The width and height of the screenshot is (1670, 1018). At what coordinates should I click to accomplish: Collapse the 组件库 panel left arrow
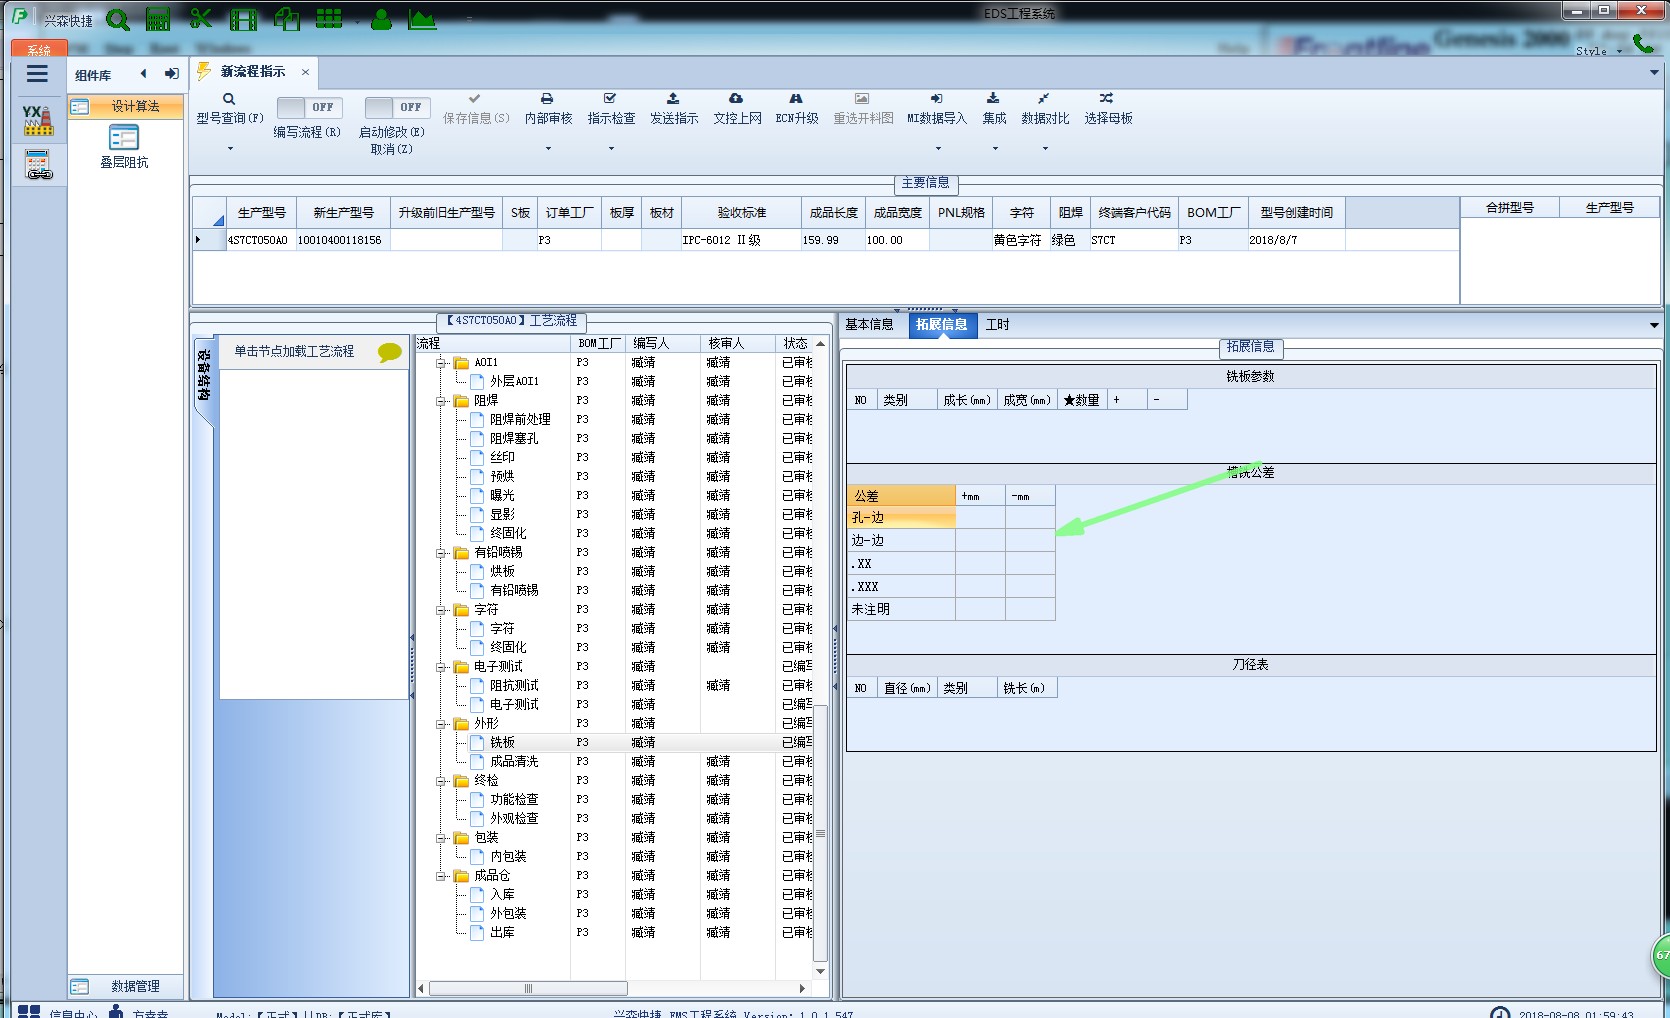coord(144,74)
